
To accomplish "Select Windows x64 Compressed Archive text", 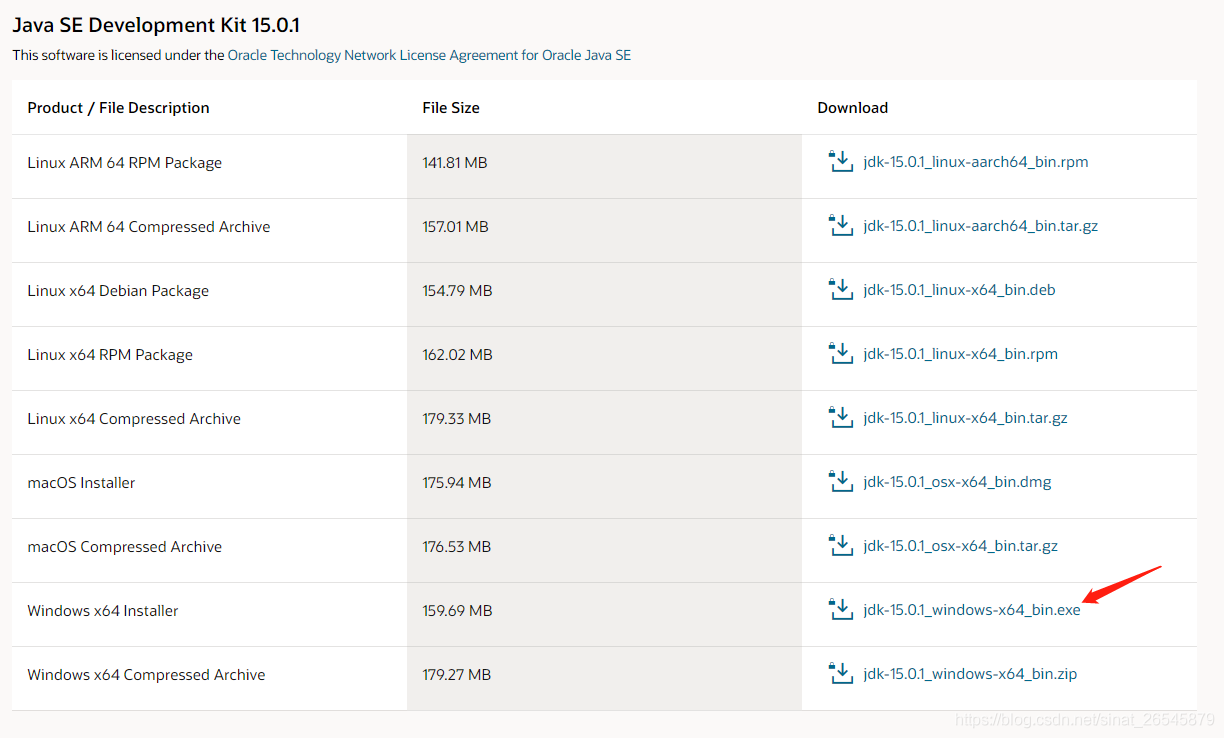I will tap(146, 675).
